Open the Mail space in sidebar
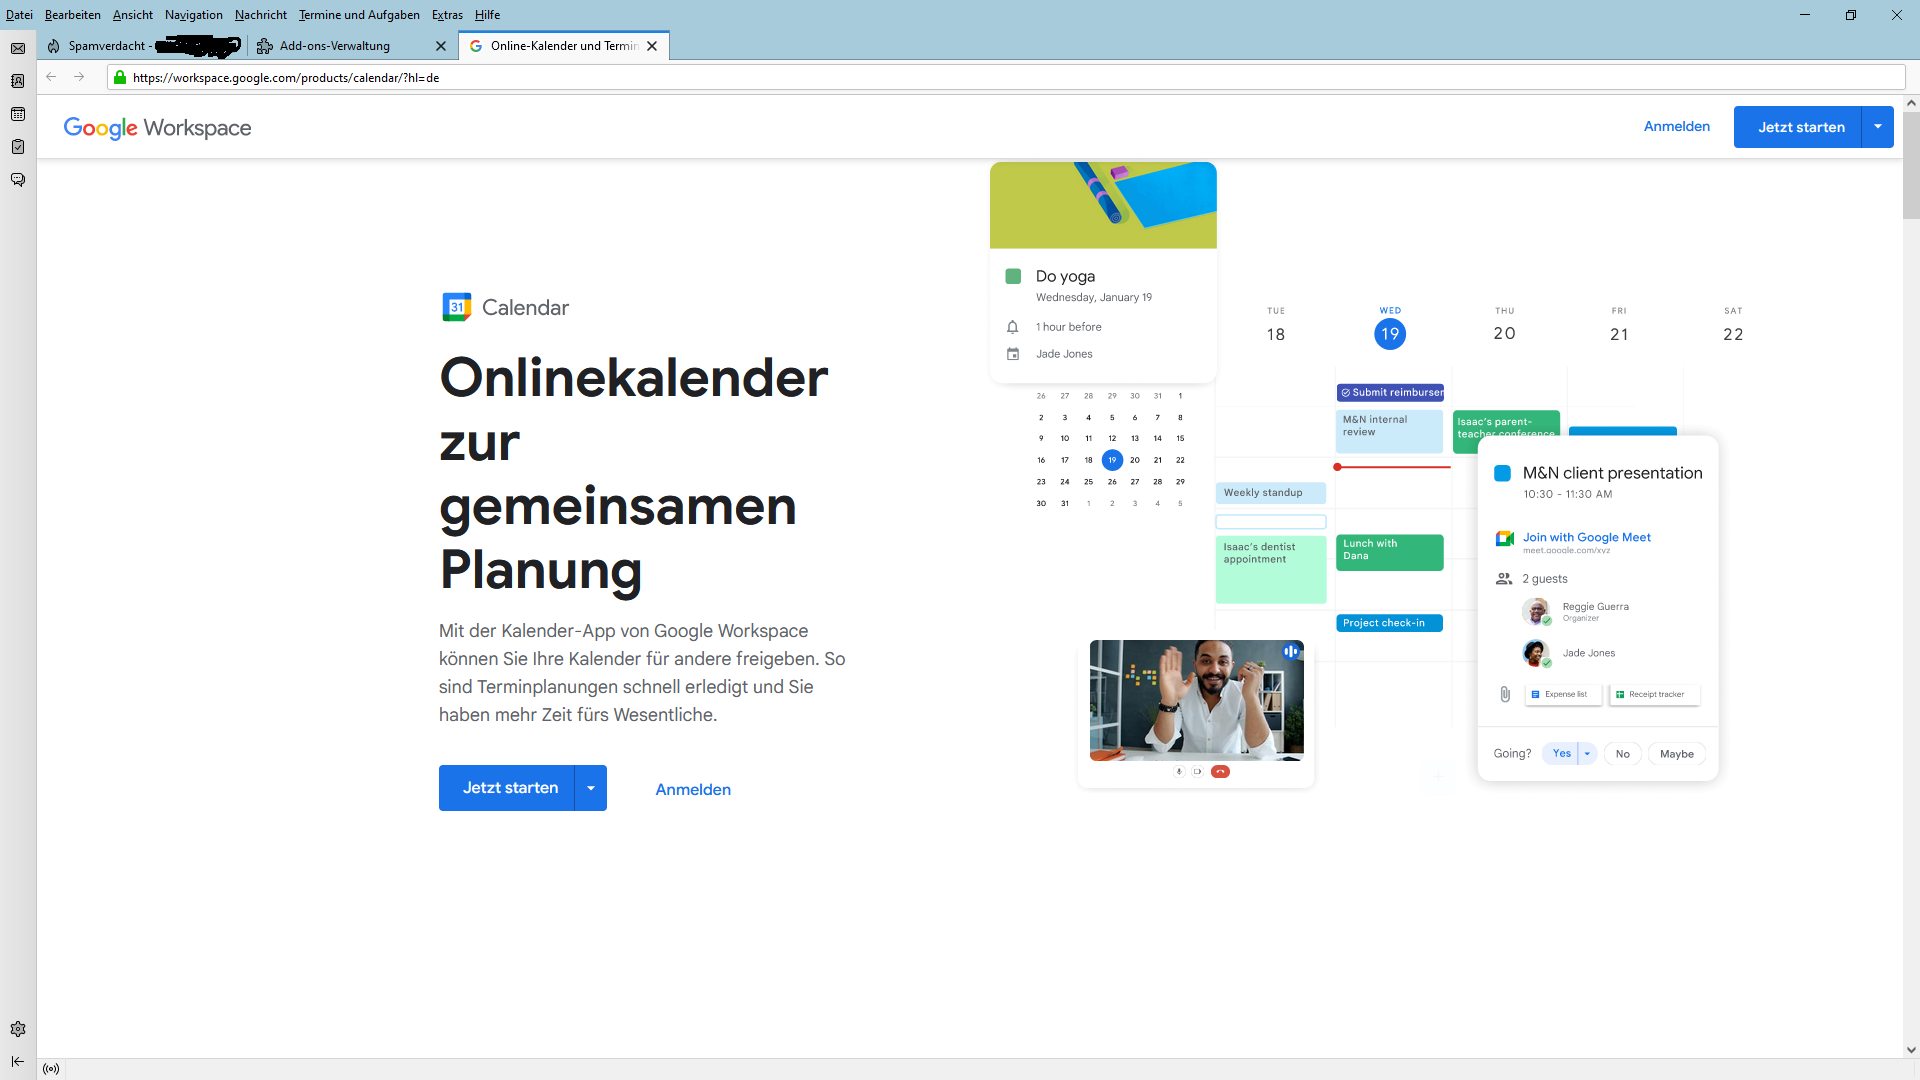The height and width of the screenshot is (1080, 1920). [18, 48]
